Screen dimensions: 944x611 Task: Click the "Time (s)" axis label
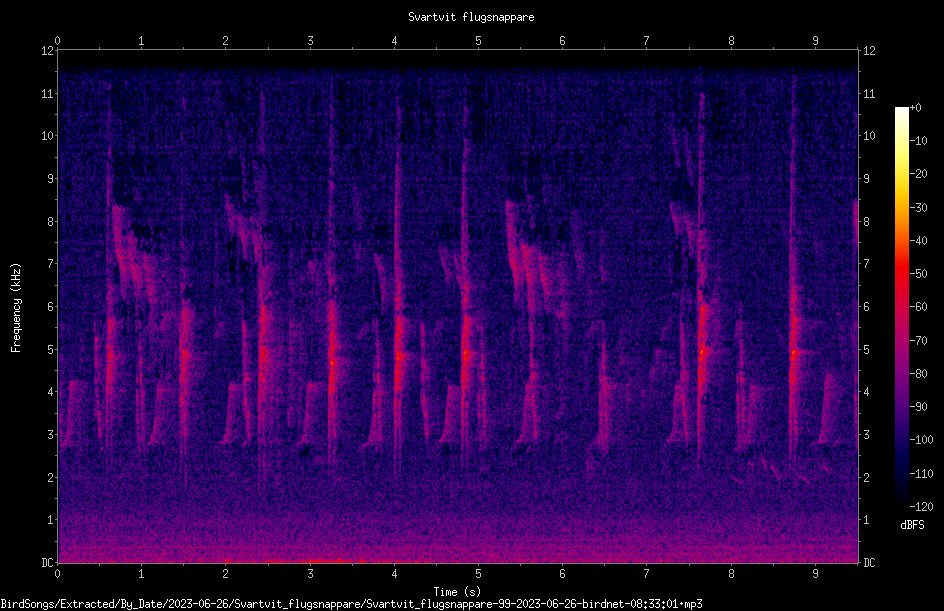pyautogui.click(x=457, y=592)
